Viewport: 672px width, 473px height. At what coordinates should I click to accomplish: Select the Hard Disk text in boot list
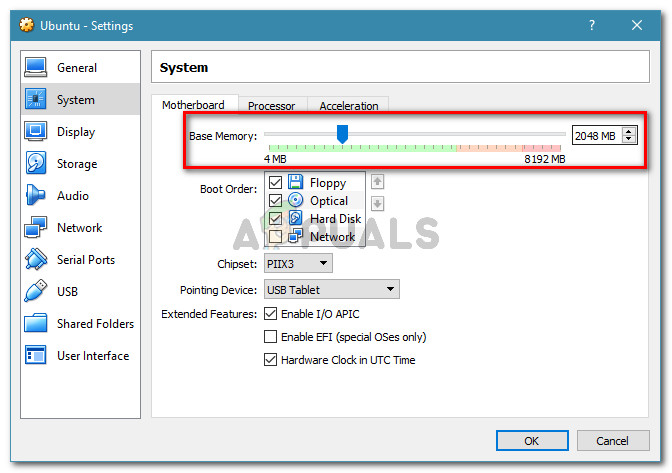[336, 219]
